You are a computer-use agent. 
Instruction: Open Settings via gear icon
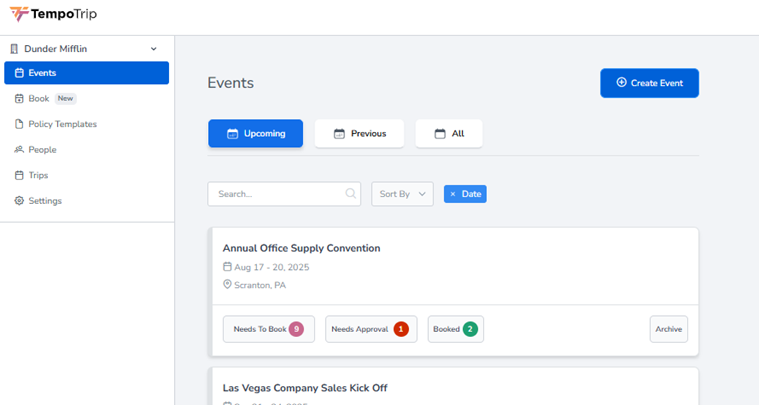(x=19, y=201)
